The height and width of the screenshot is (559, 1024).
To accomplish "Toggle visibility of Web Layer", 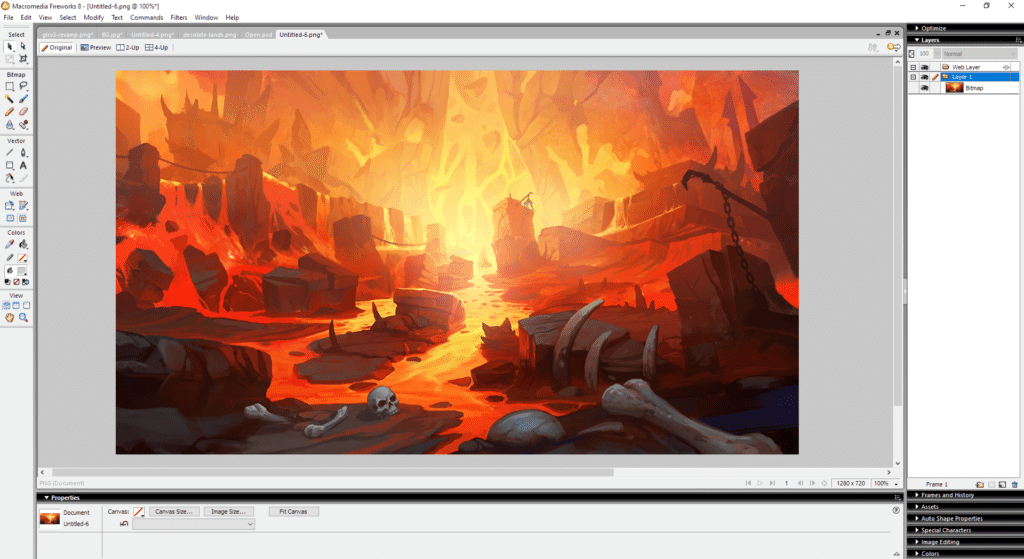I will tap(924, 67).
